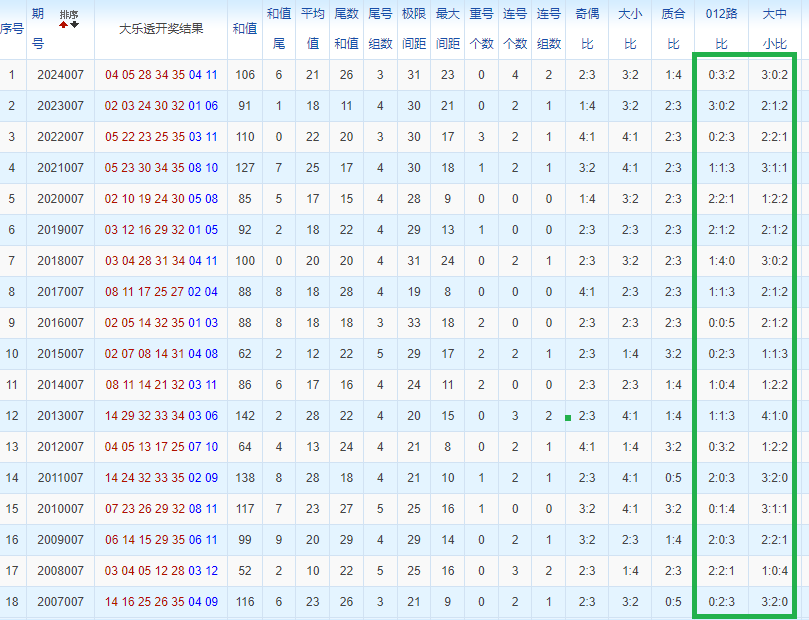
Task: Click the red ascending sort arrow
Action: [65, 24]
